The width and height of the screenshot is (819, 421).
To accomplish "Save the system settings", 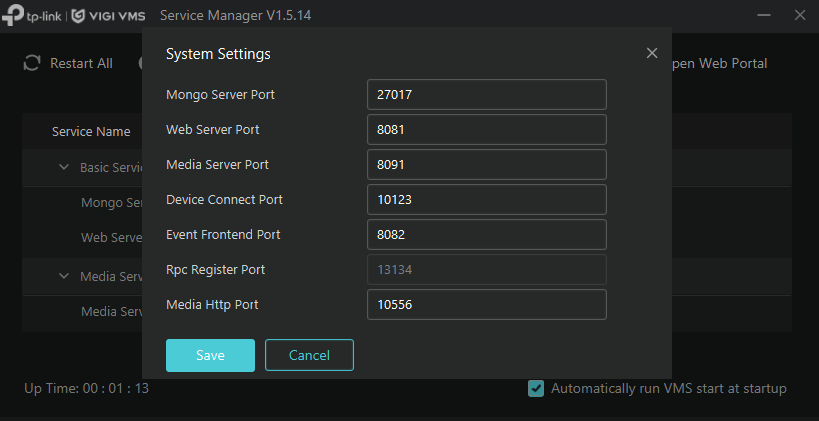I will coord(210,355).
